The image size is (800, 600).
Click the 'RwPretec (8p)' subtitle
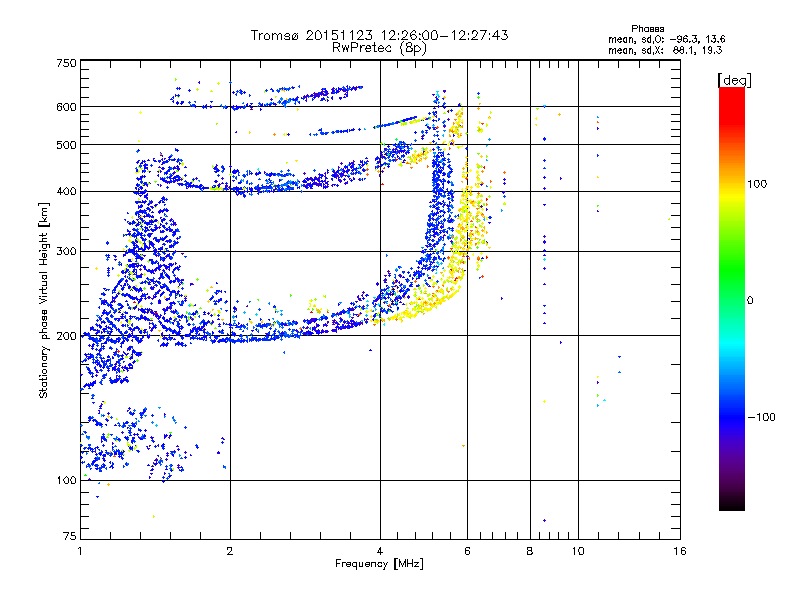point(379,48)
